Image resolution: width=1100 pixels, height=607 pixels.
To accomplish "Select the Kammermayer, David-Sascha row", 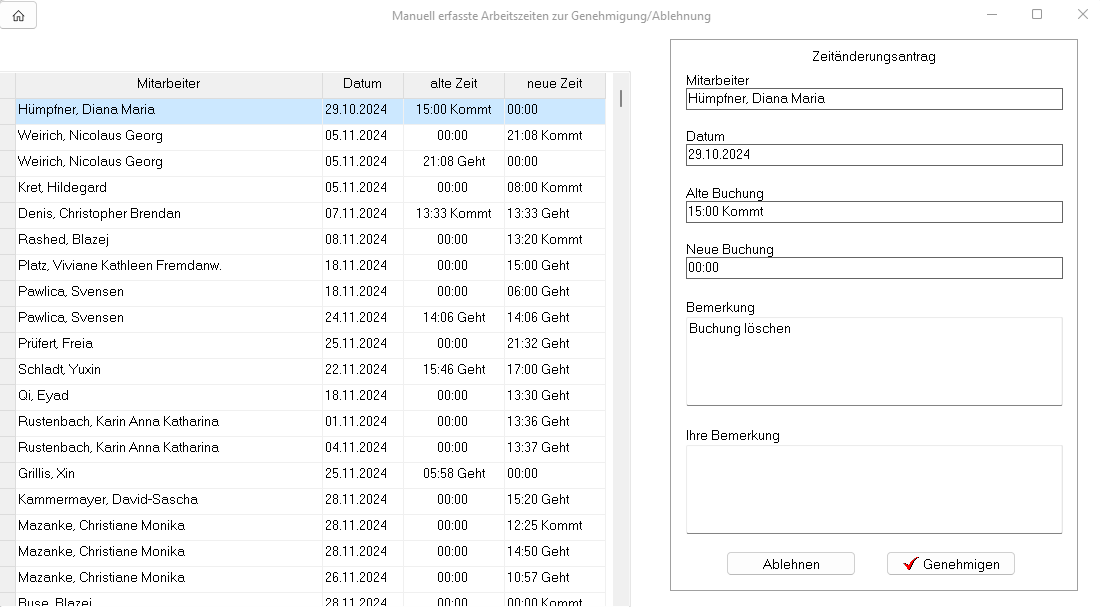I will point(107,500).
